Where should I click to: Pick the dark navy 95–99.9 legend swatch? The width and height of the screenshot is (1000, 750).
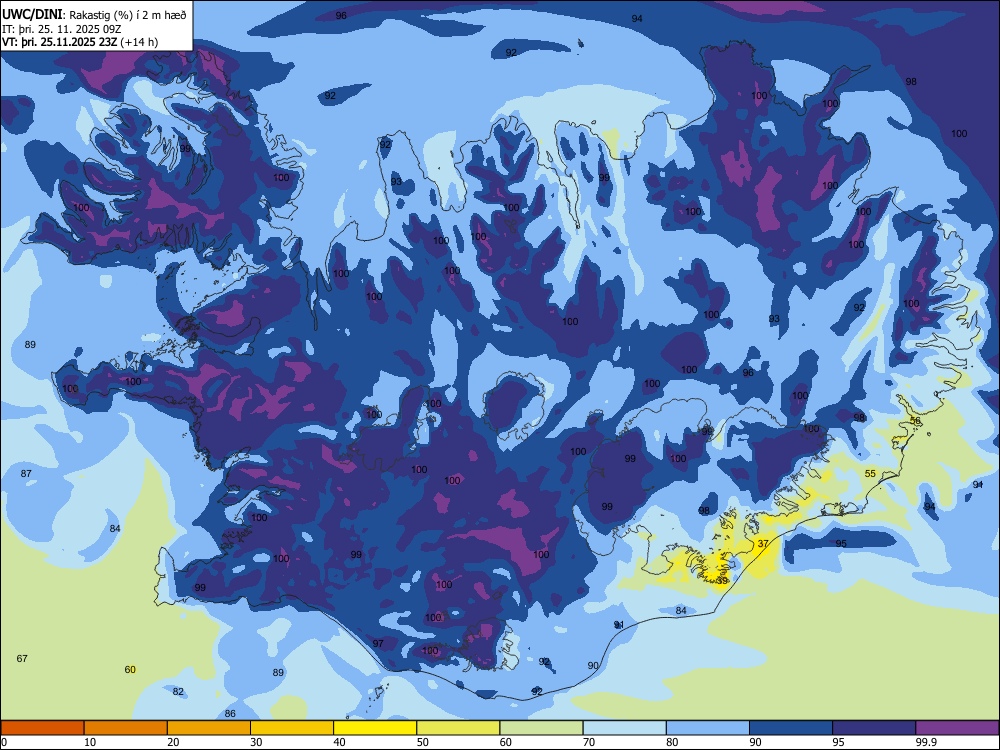[x=874, y=728]
